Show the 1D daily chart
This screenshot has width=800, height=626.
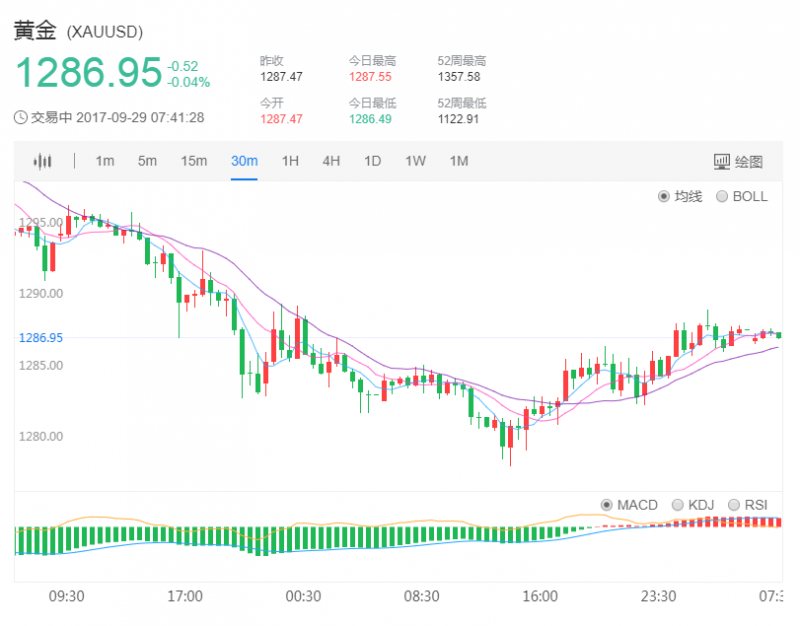(x=372, y=161)
